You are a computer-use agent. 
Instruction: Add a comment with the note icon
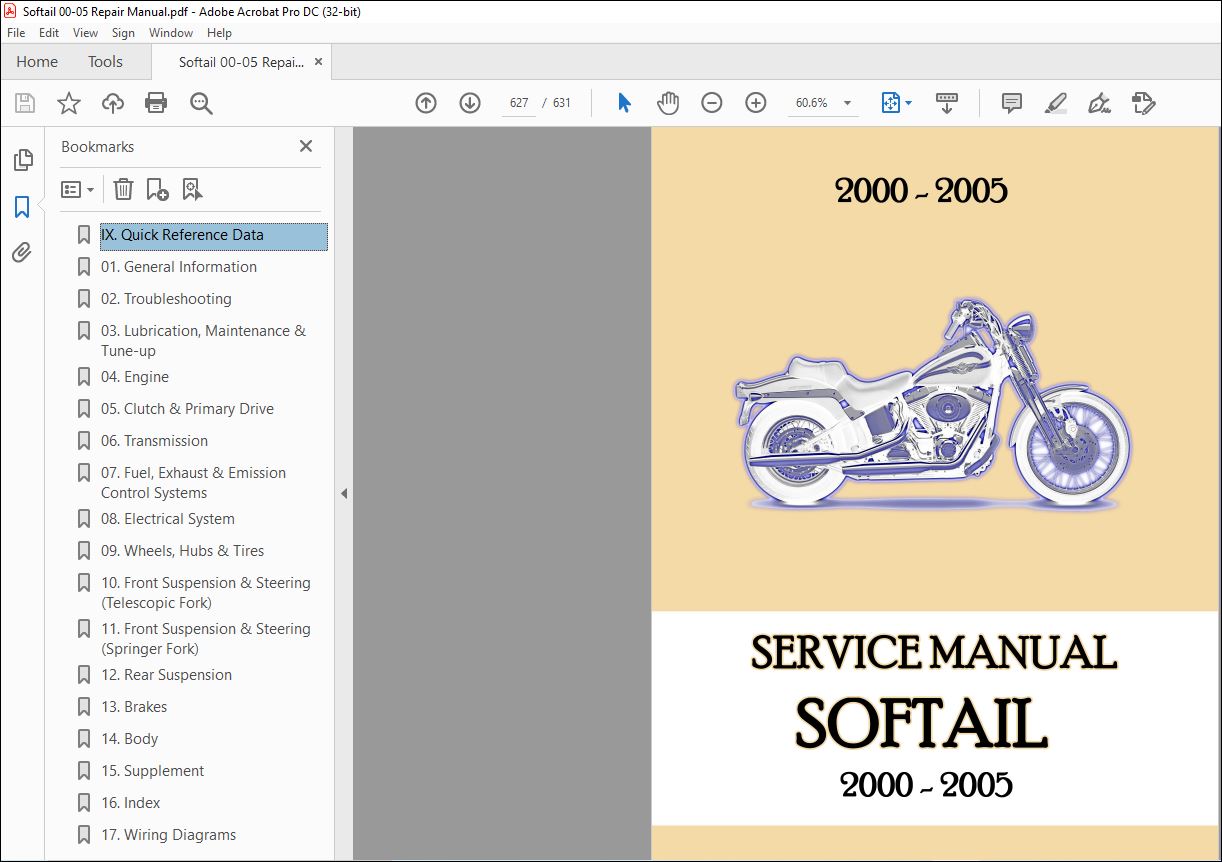pos(1012,103)
